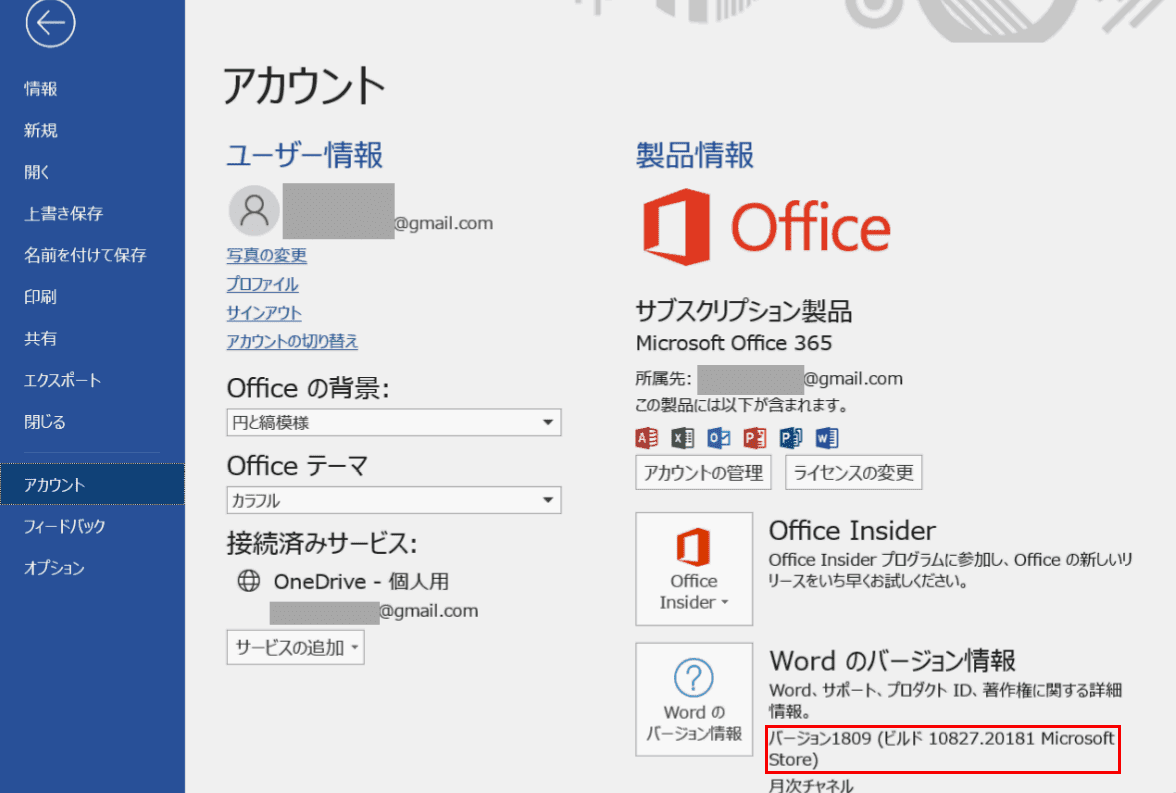This screenshot has height=793, width=1176.
Task: Click the Word app icon
Action: click(x=826, y=437)
